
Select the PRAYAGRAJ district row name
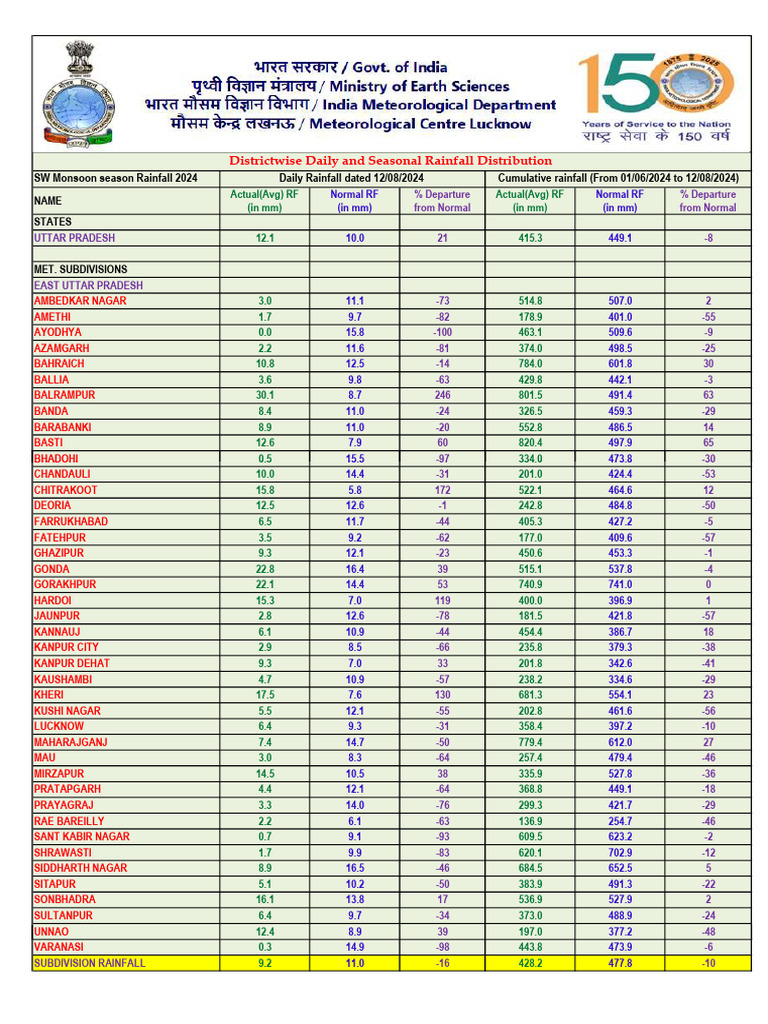pyautogui.click(x=64, y=805)
